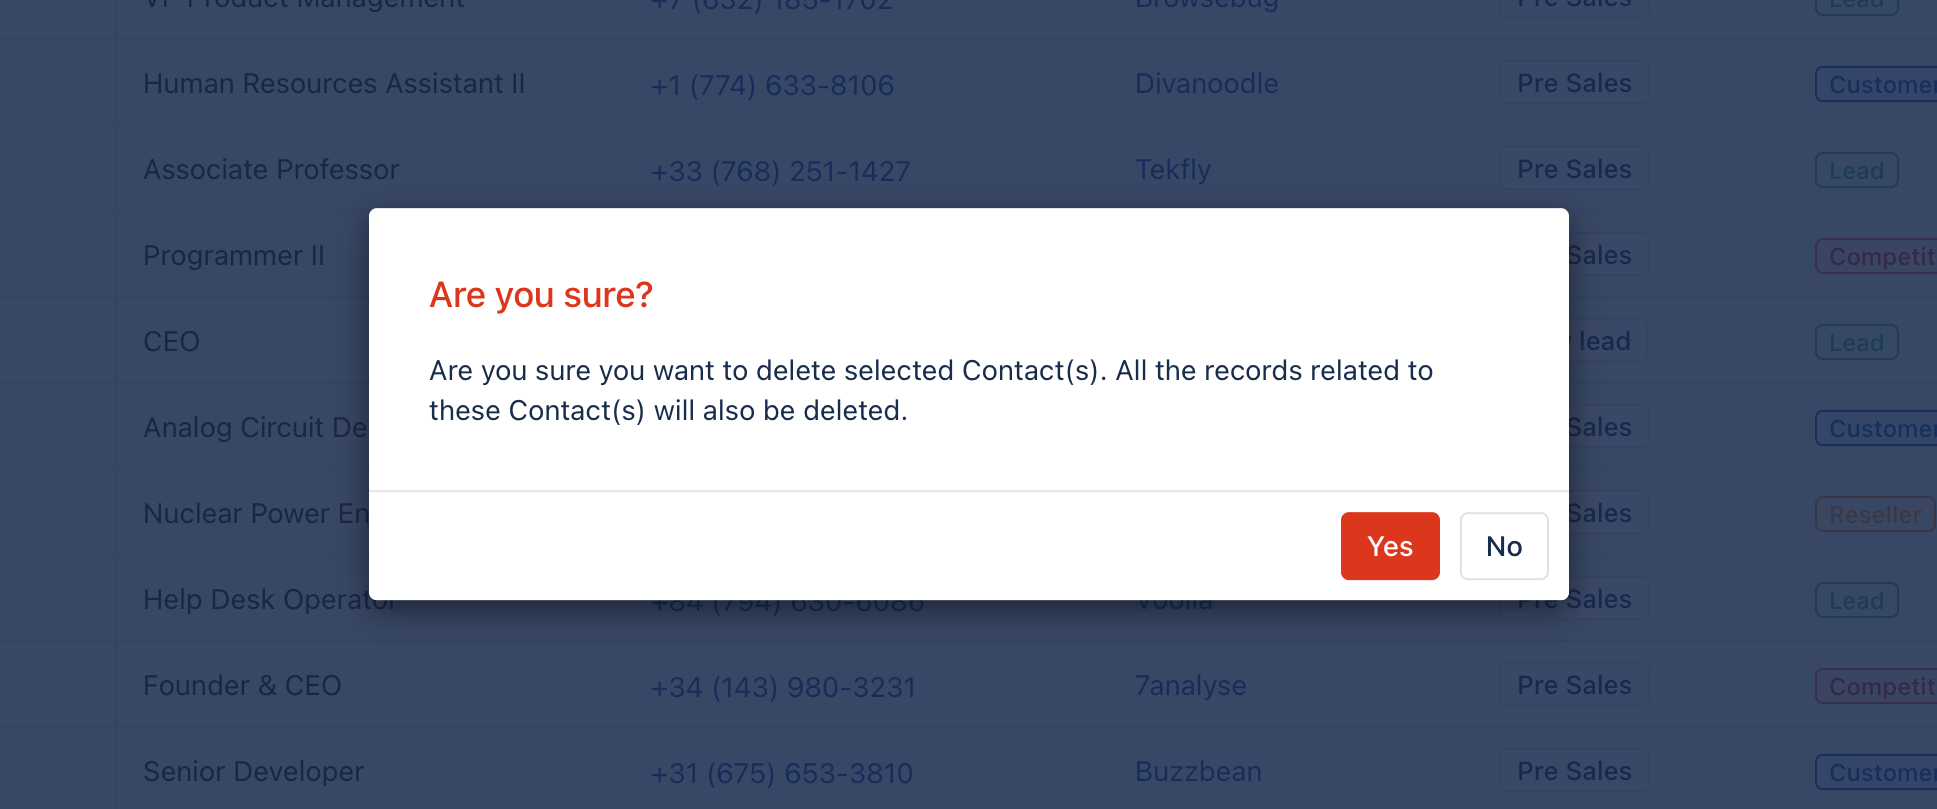Image resolution: width=1937 pixels, height=809 pixels.
Task: Open phone number +34 (143) 980-3231
Action: coord(783,687)
